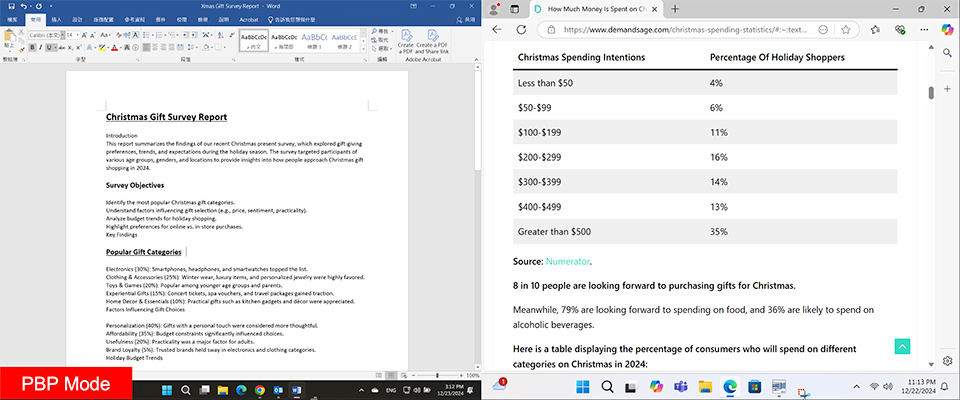Open File Explorer from right taskbar
This screenshot has height=400, width=960.
pos(704,385)
